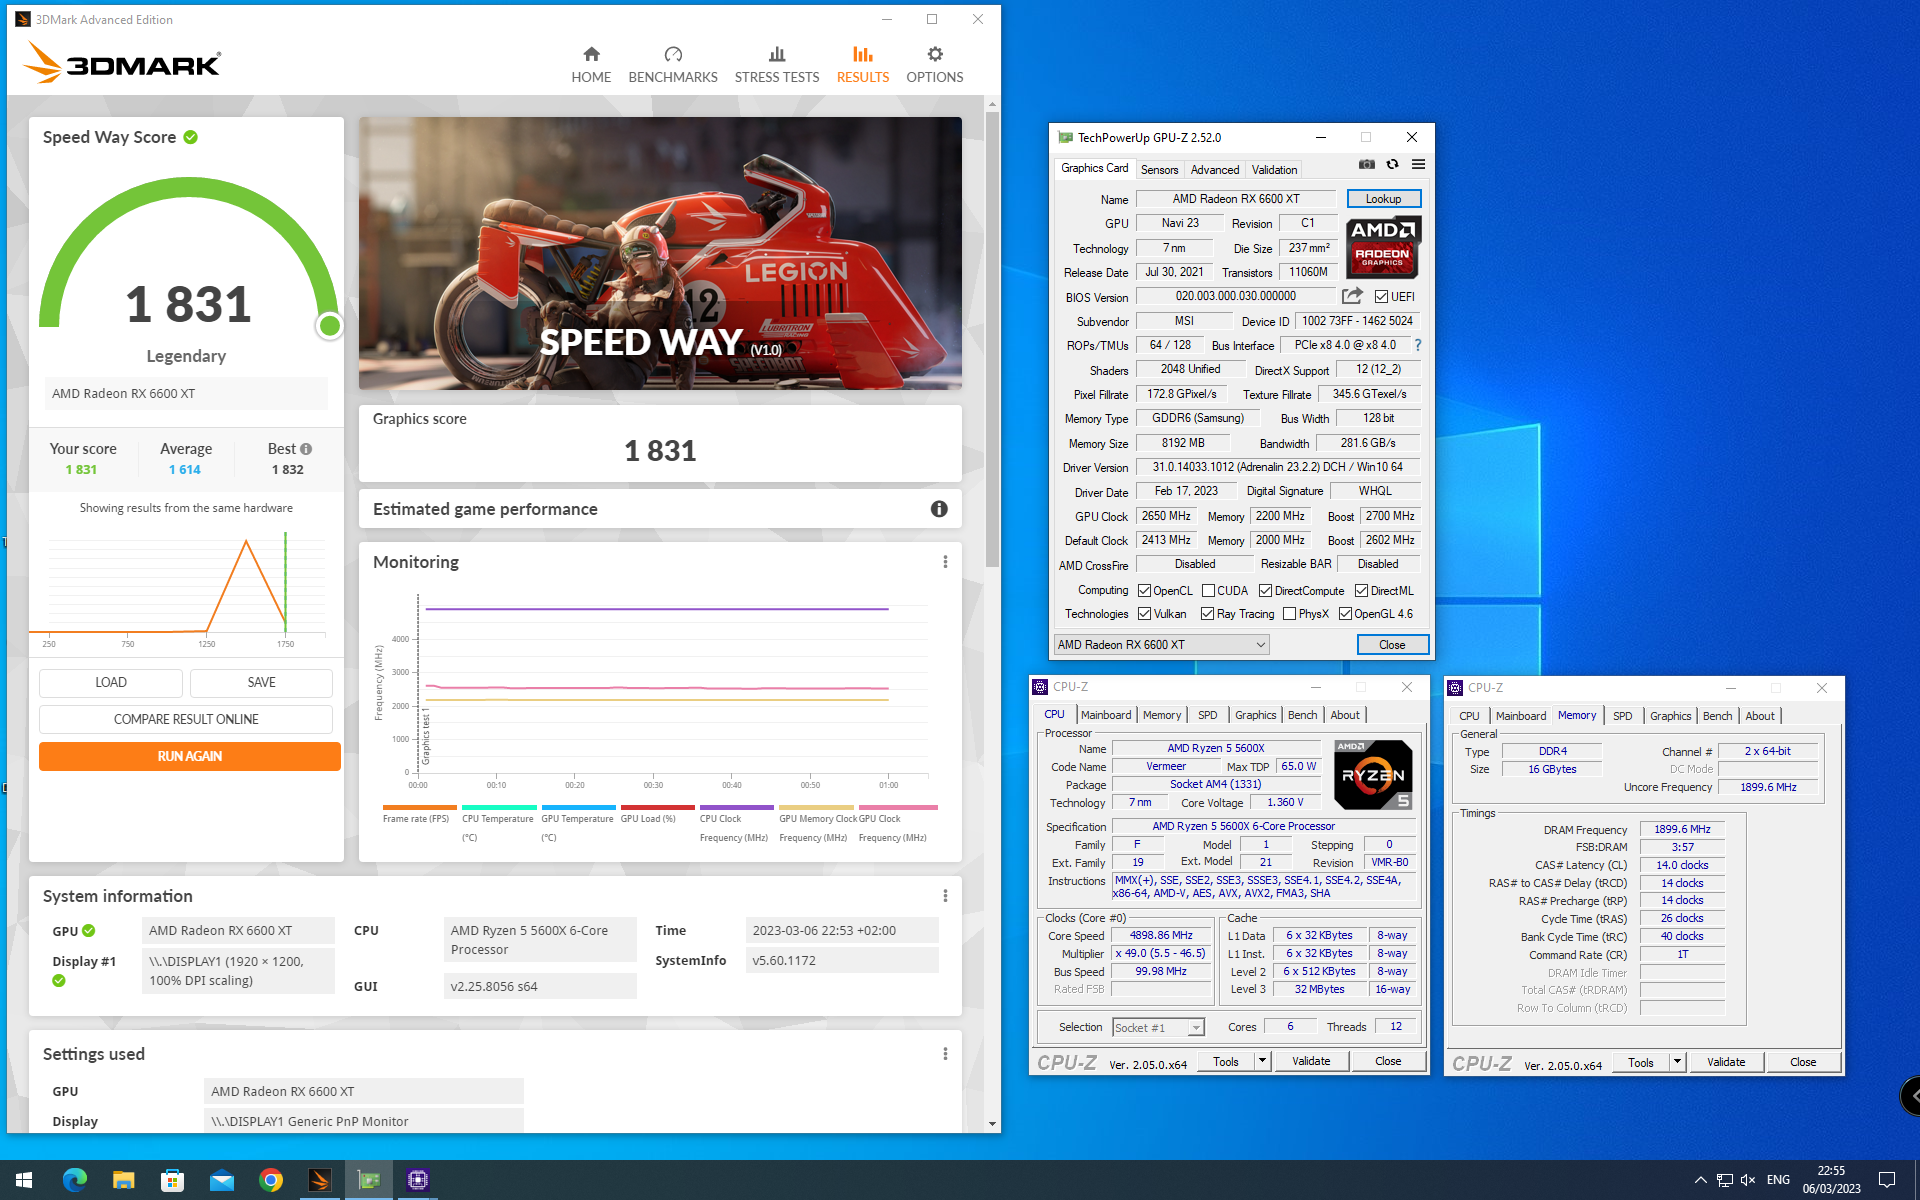
Task: Toggle the OpenCL checkbox
Action: (1144, 591)
